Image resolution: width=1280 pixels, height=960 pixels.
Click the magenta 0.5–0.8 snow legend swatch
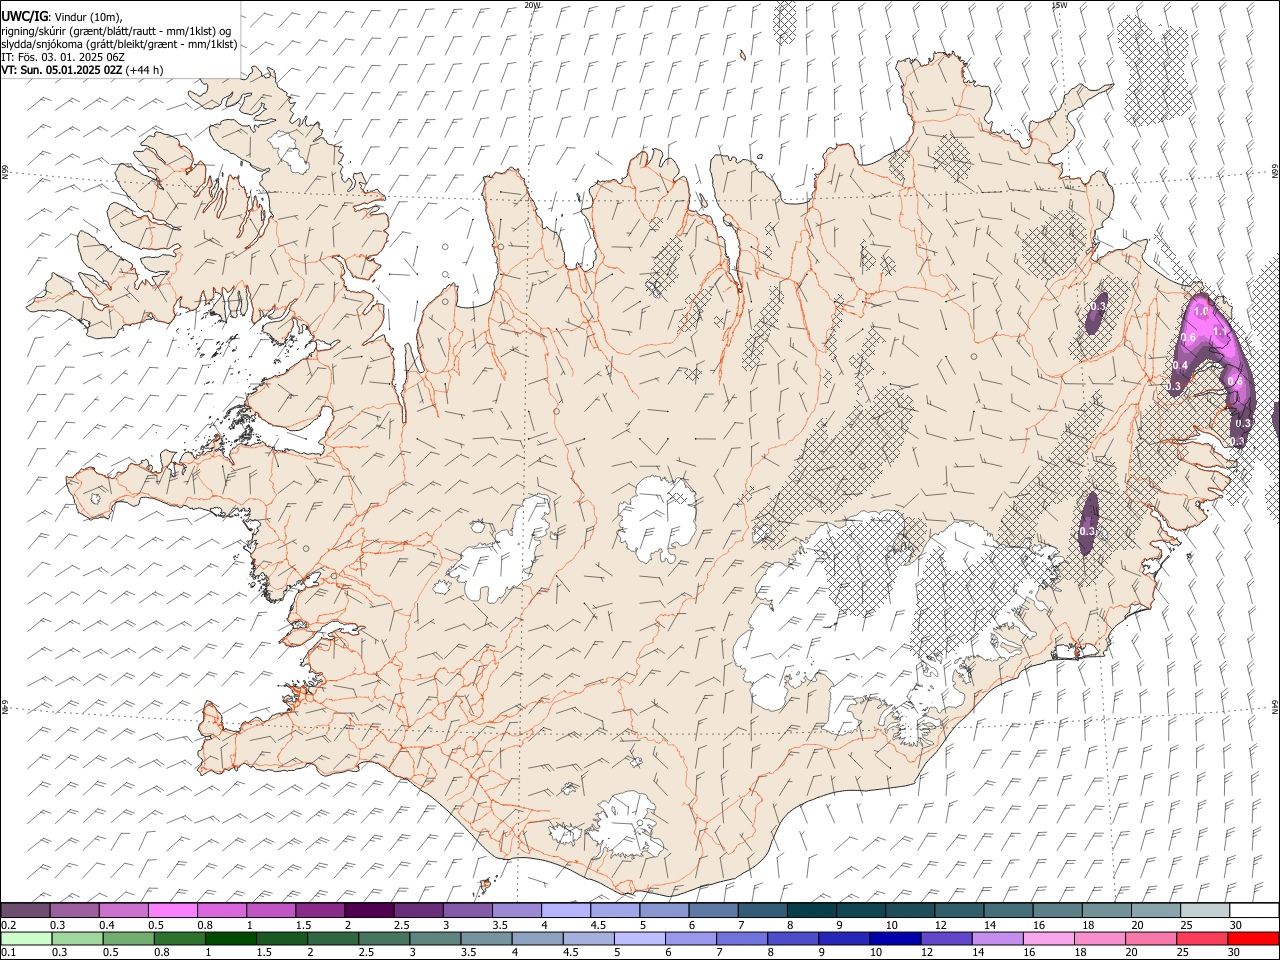(173, 911)
